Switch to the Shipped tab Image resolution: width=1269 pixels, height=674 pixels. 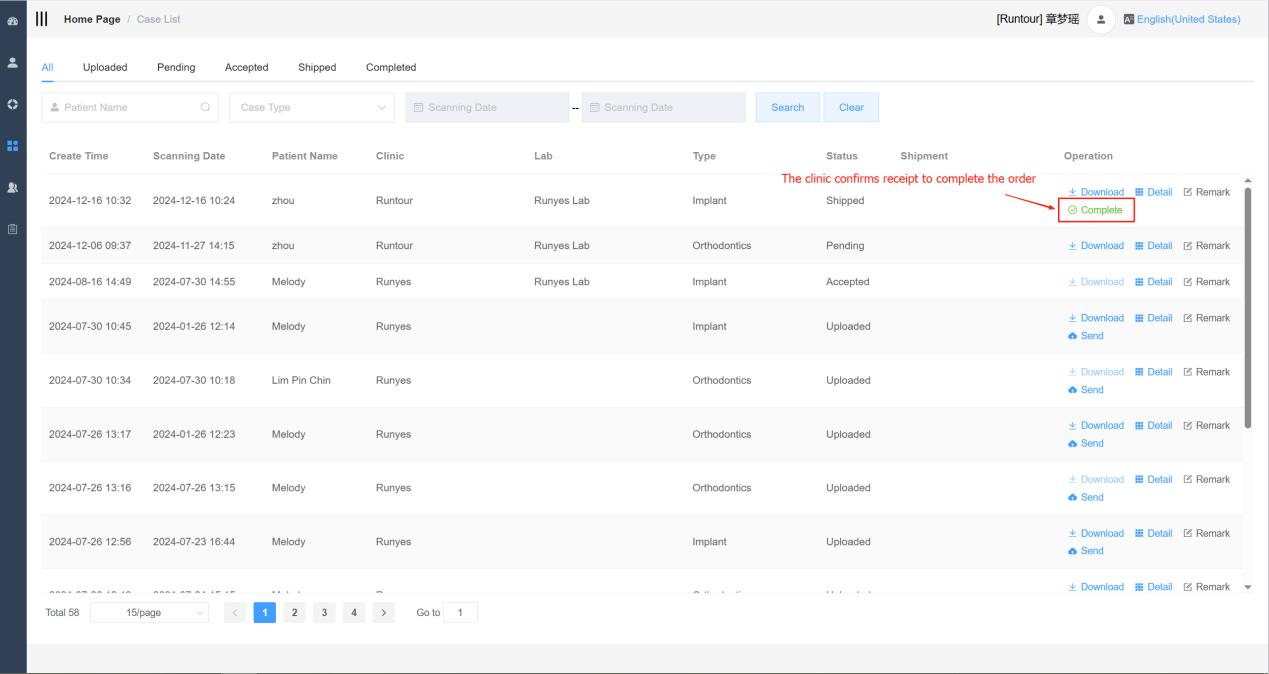(317, 67)
